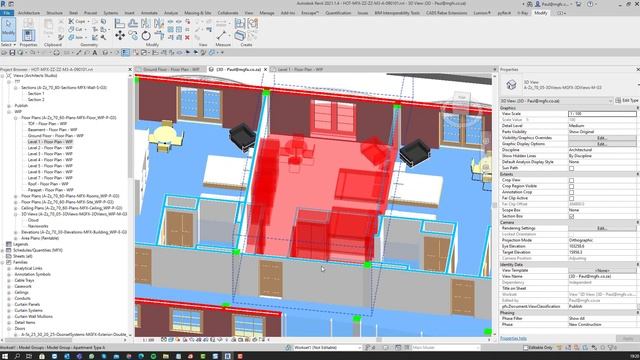Toggle the Crop Region Visible checkbox

[571, 186]
